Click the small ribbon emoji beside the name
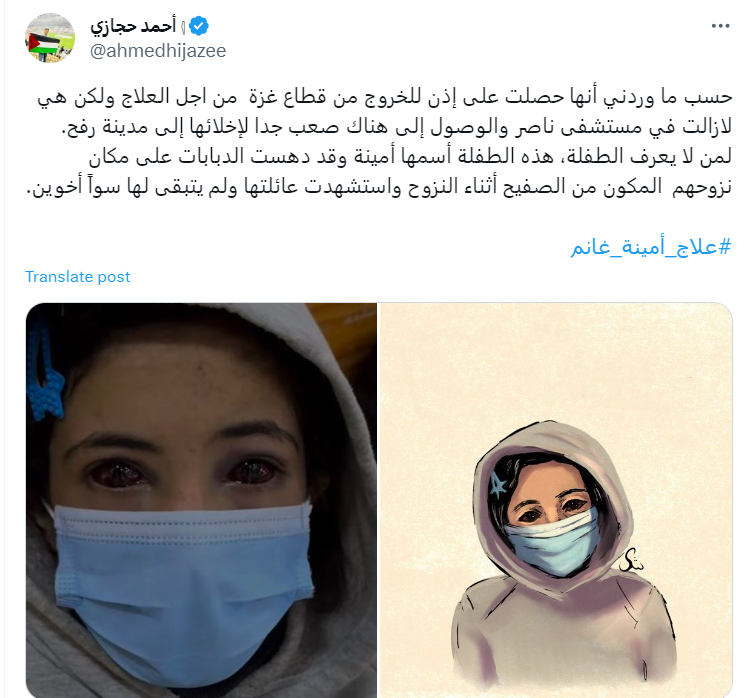 tap(183, 27)
